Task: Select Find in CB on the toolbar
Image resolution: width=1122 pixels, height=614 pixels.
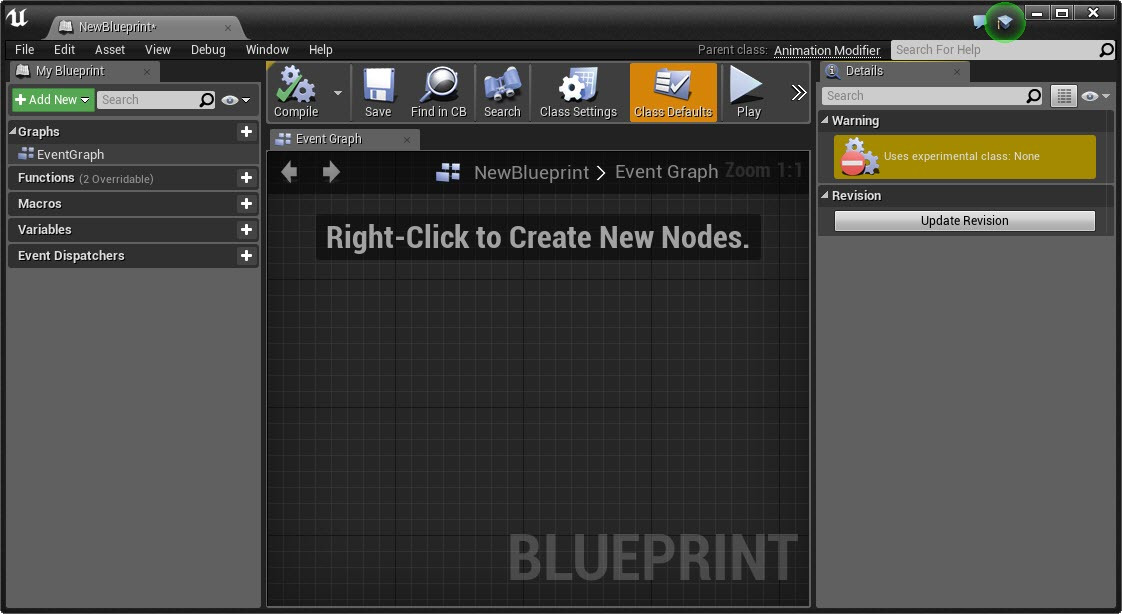Action: [438, 92]
